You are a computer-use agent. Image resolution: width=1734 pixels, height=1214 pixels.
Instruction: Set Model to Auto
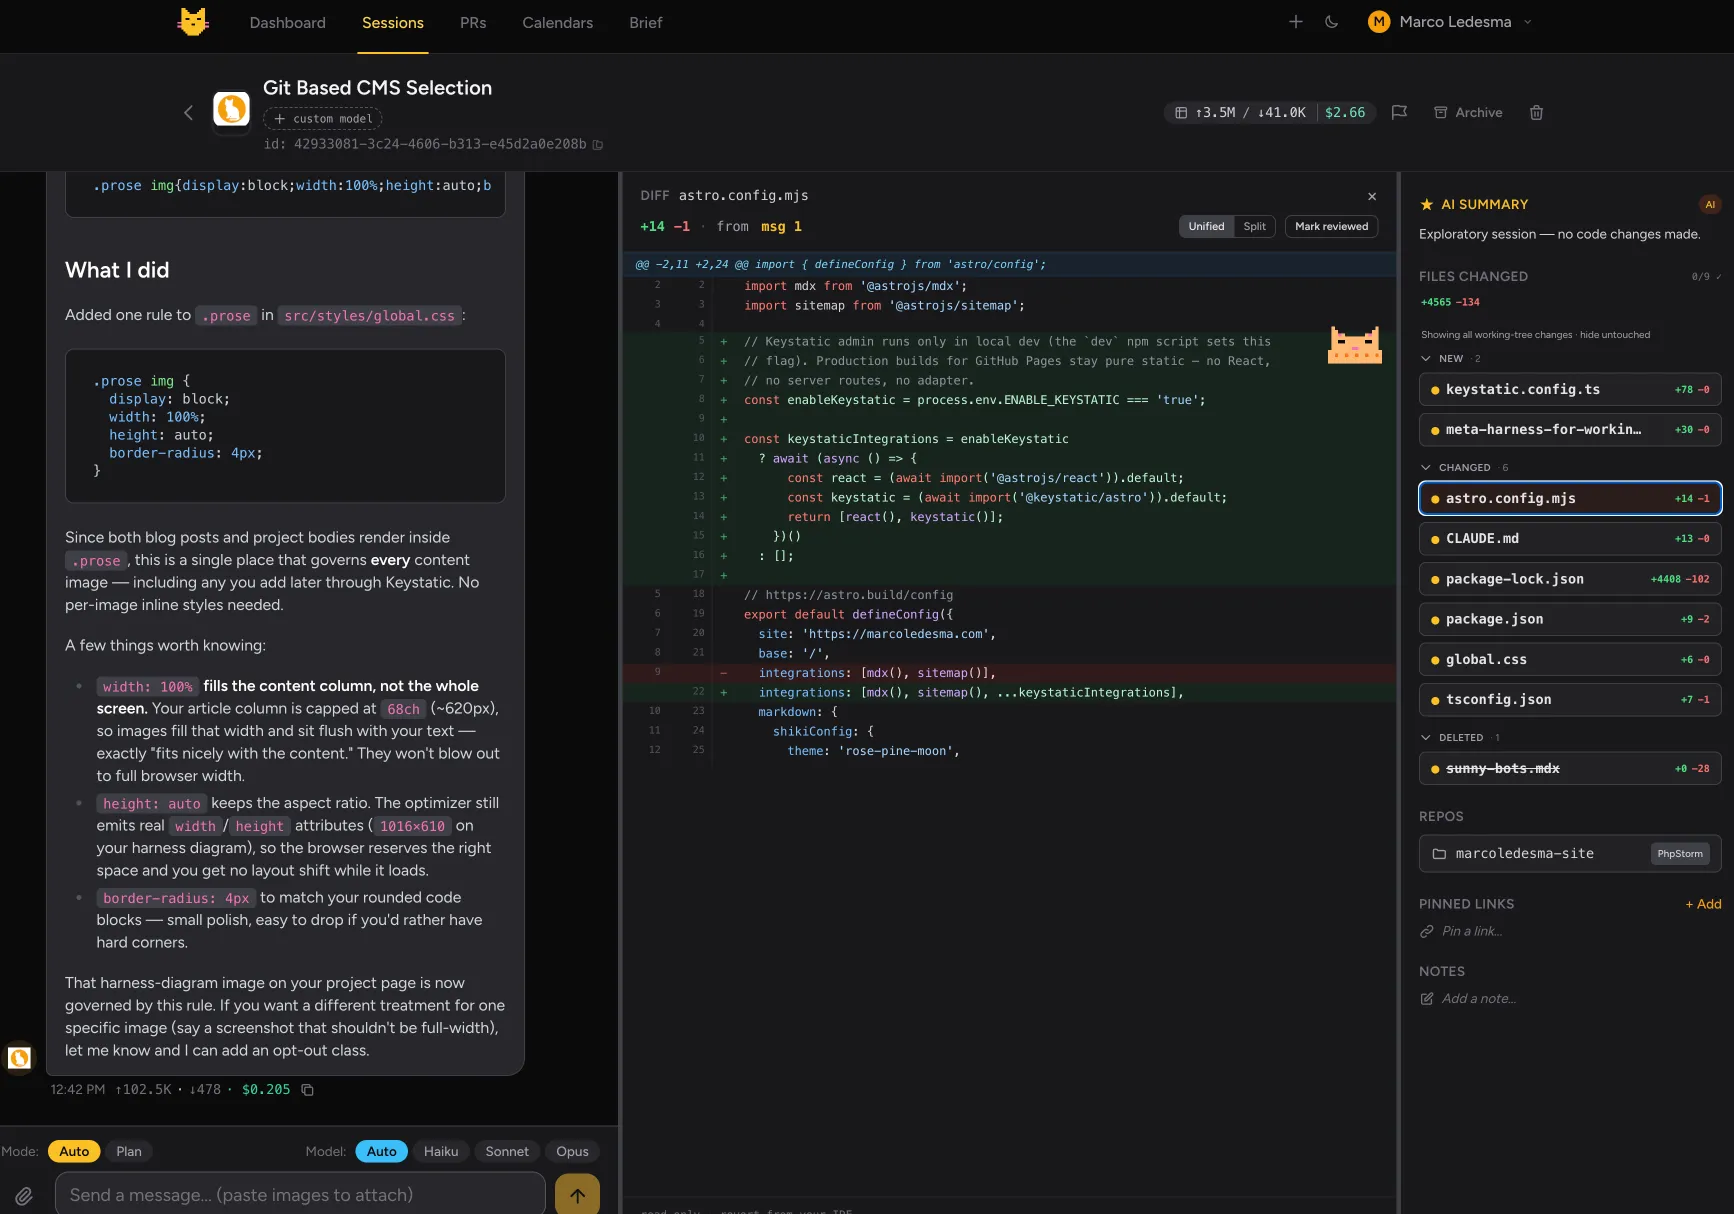tap(381, 1152)
